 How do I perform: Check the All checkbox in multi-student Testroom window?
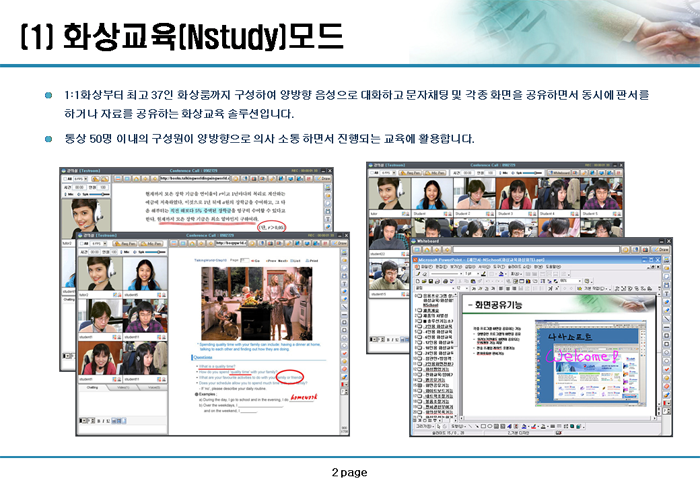click(x=372, y=173)
